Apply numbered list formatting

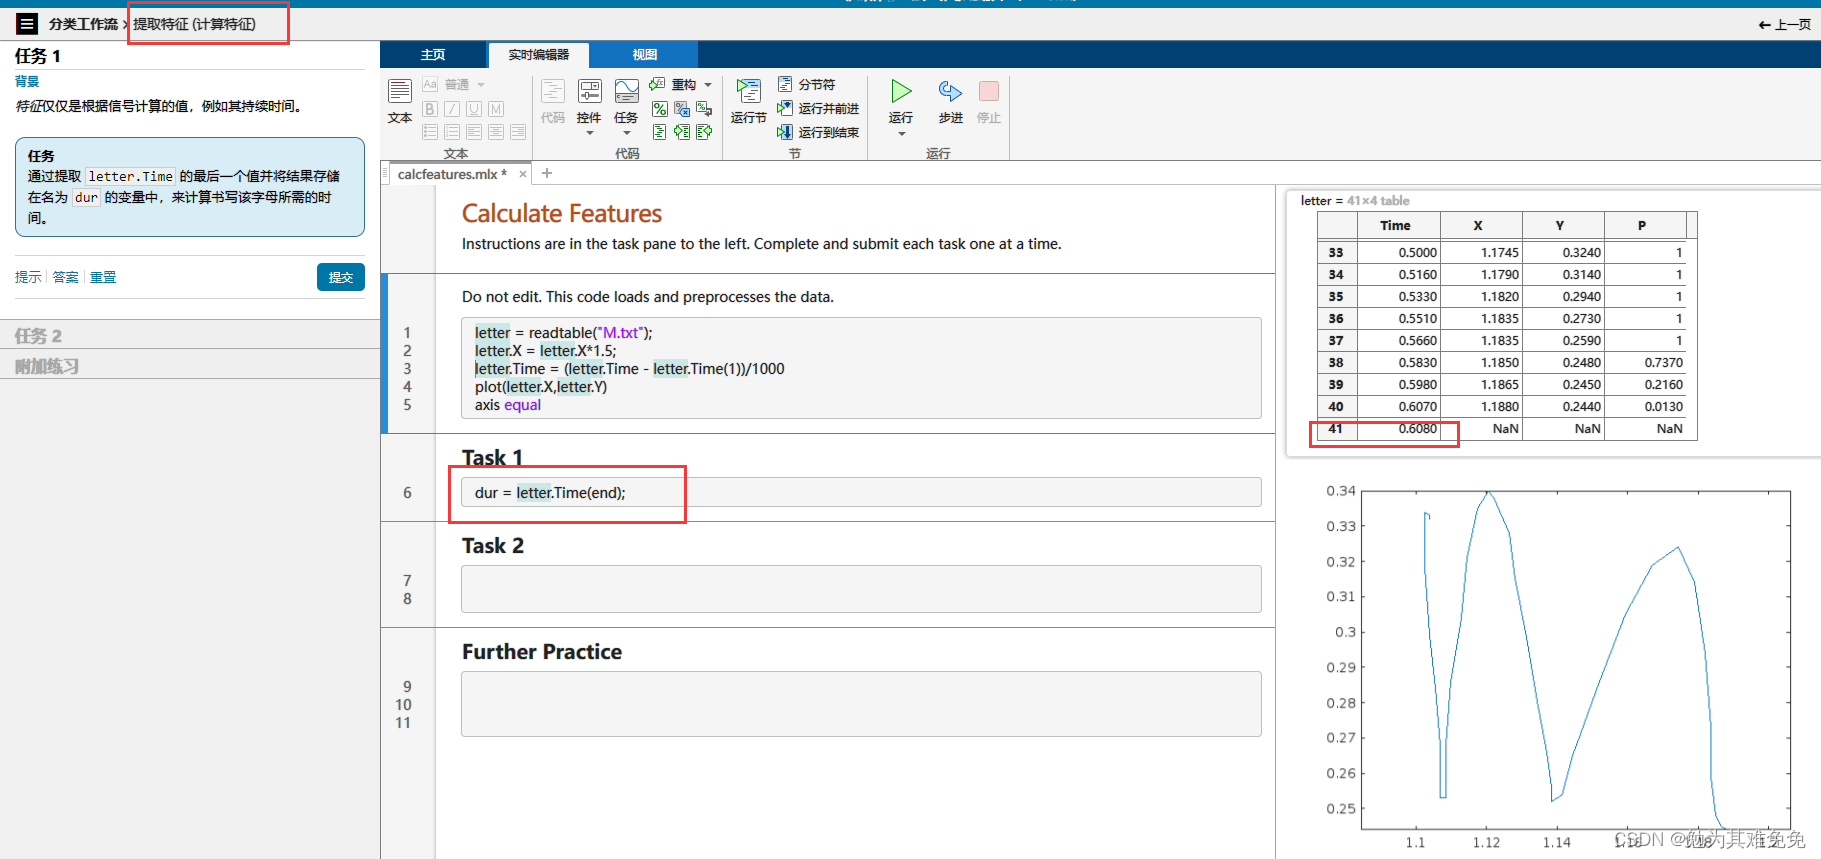click(x=452, y=132)
